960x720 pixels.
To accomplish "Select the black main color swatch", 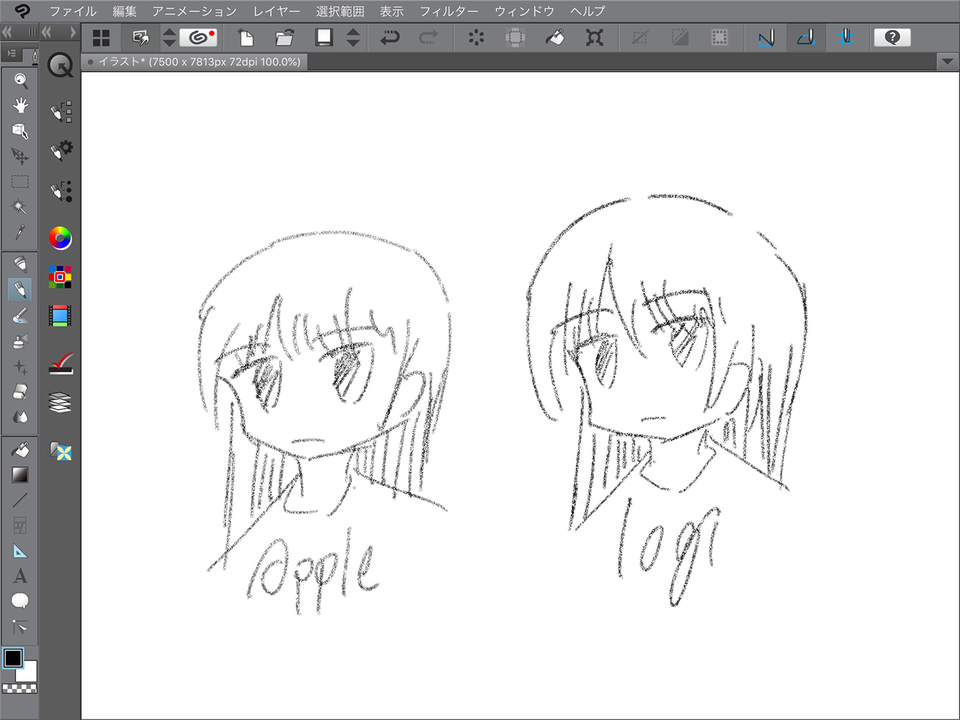I will point(13,658).
